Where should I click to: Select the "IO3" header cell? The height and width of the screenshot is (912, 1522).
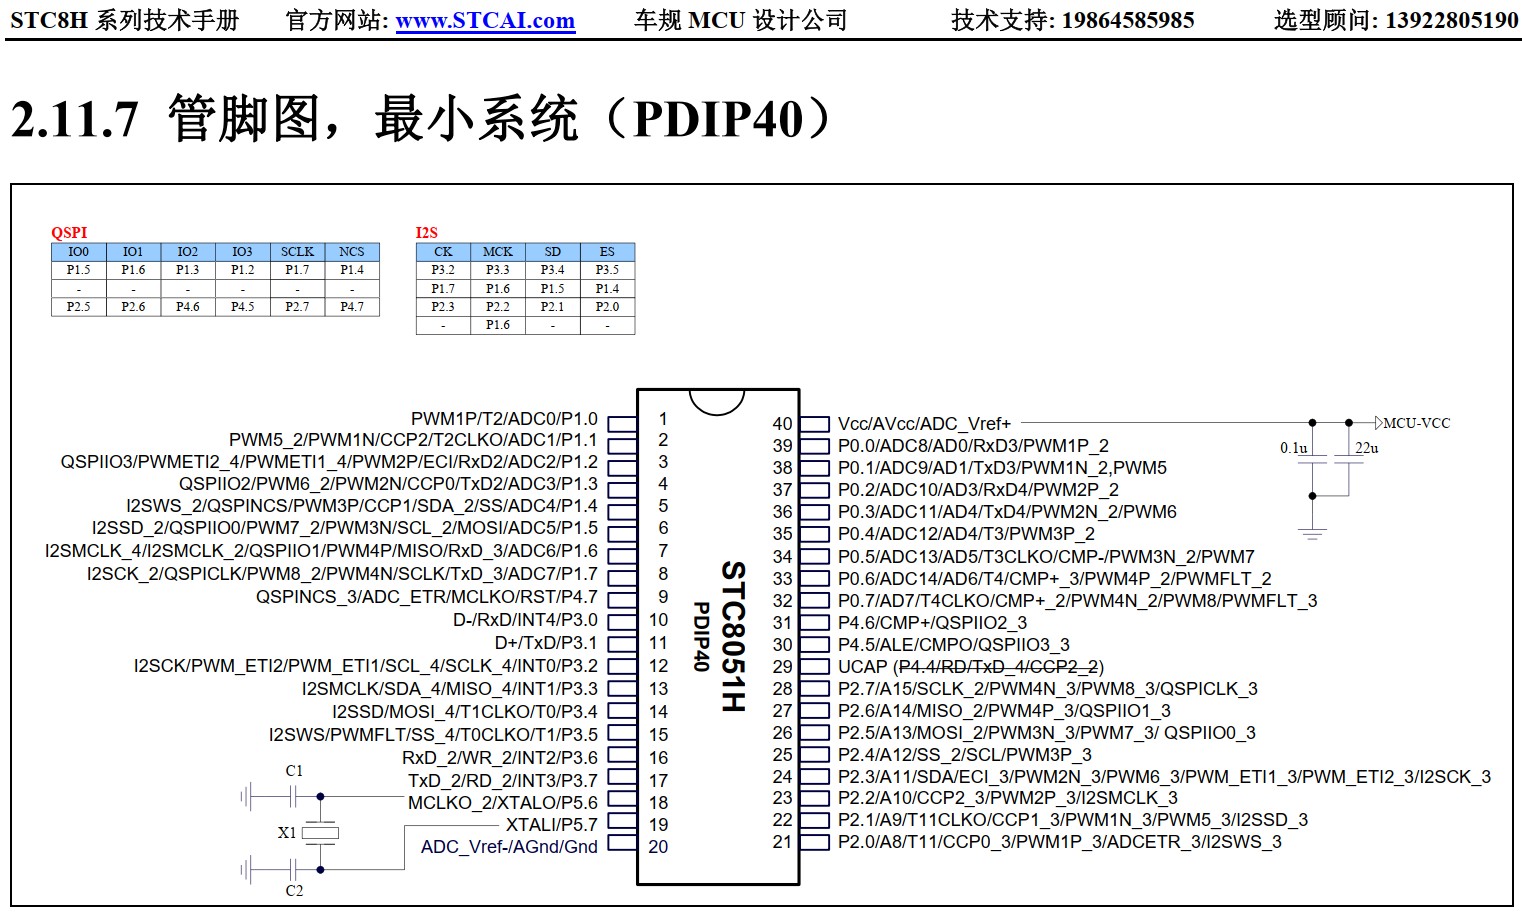242,252
